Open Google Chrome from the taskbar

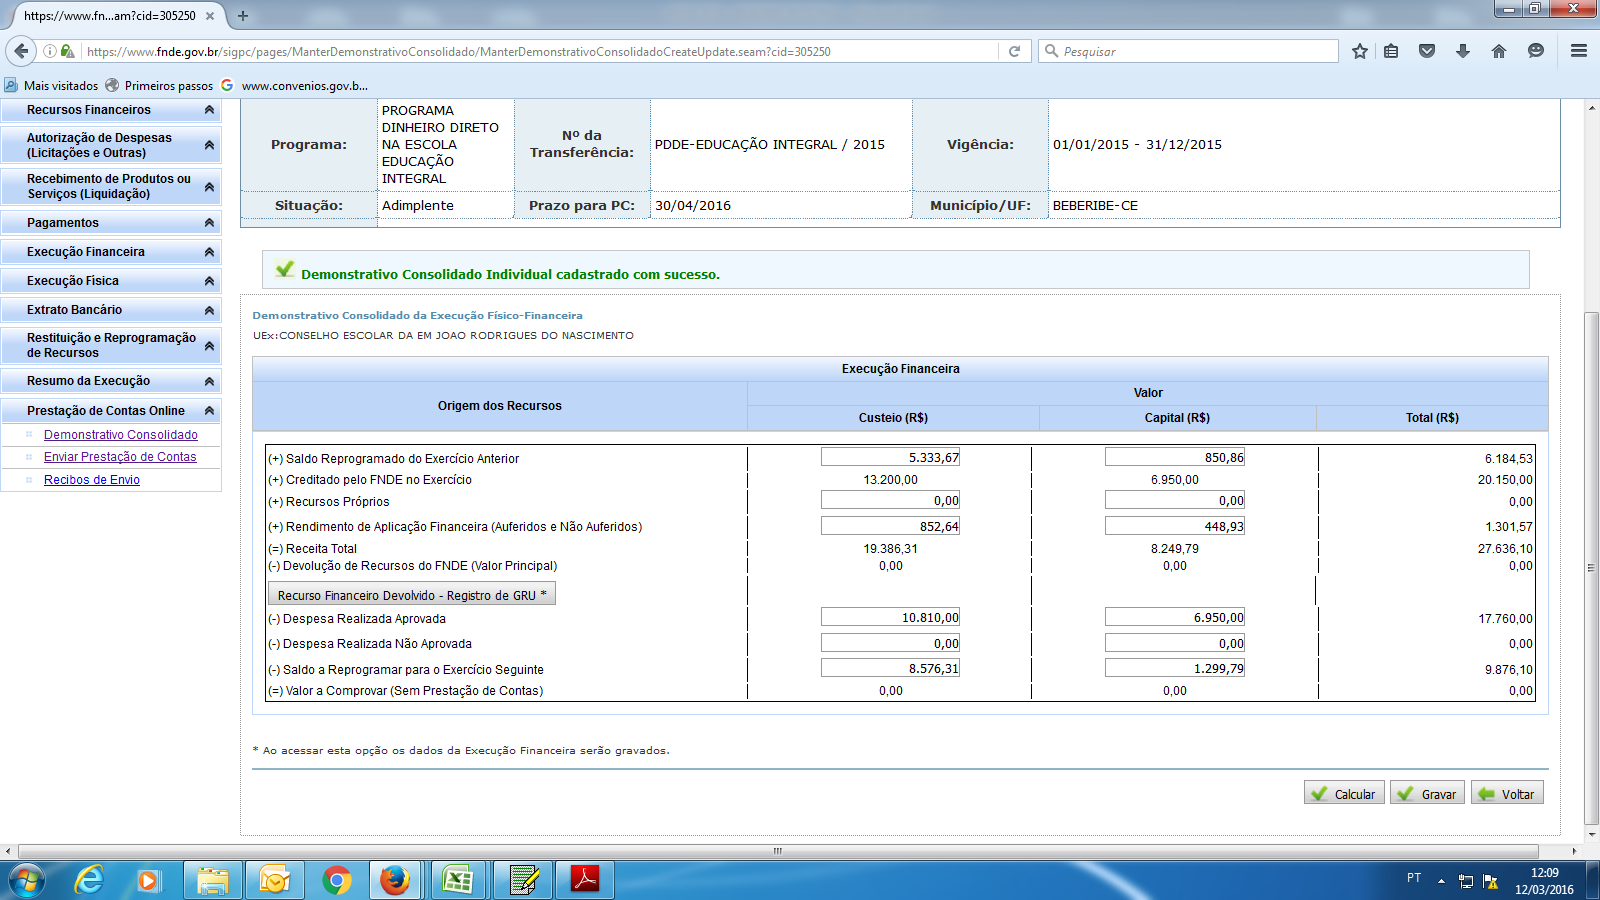coord(337,880)
